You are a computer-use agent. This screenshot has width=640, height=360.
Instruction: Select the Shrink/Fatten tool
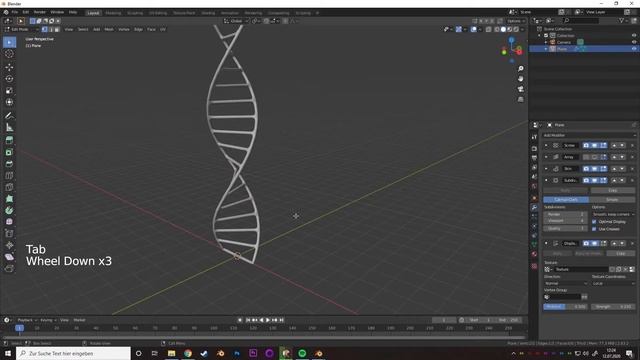[x=9, y=245]
